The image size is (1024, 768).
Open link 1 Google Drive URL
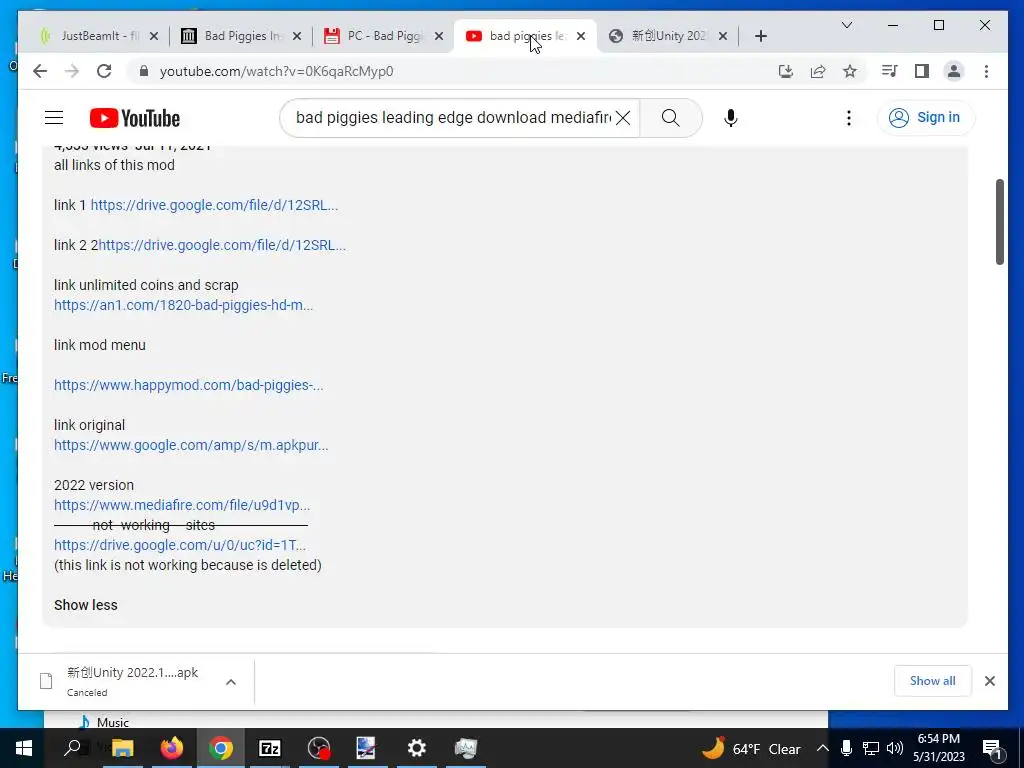(214, 205)
